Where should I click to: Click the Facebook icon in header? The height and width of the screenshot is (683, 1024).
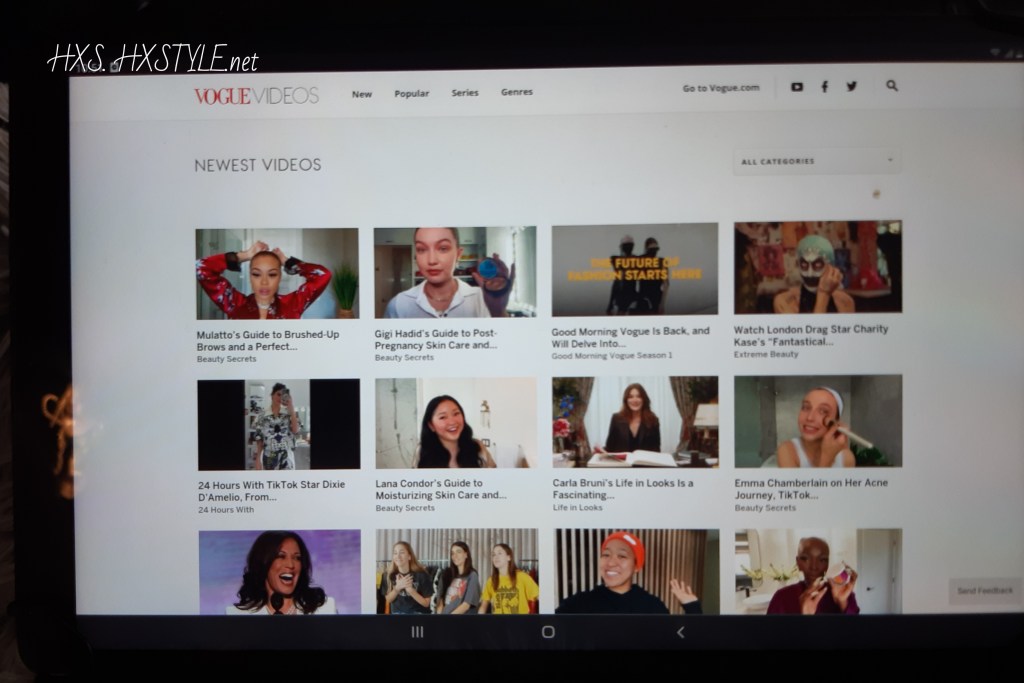pos(825,87)
